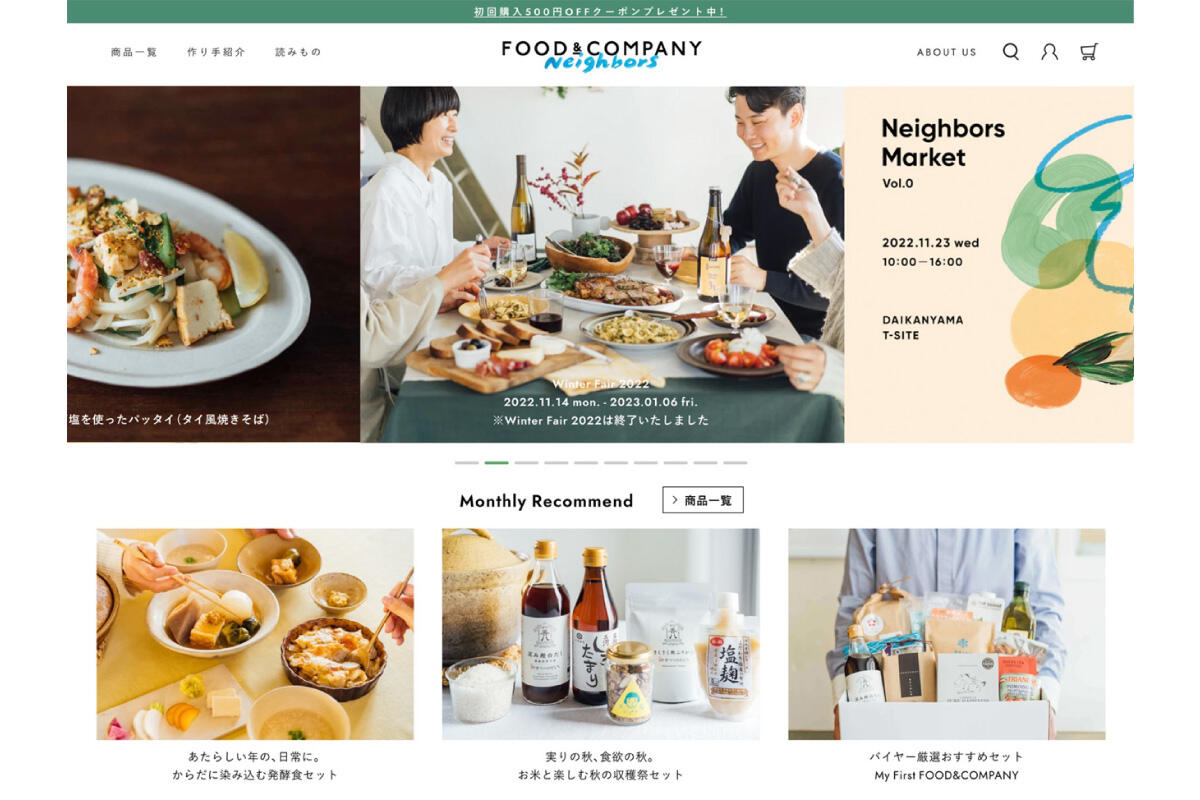
Task: Open the 読みもの menu item
Action: [x=299, y=52]
